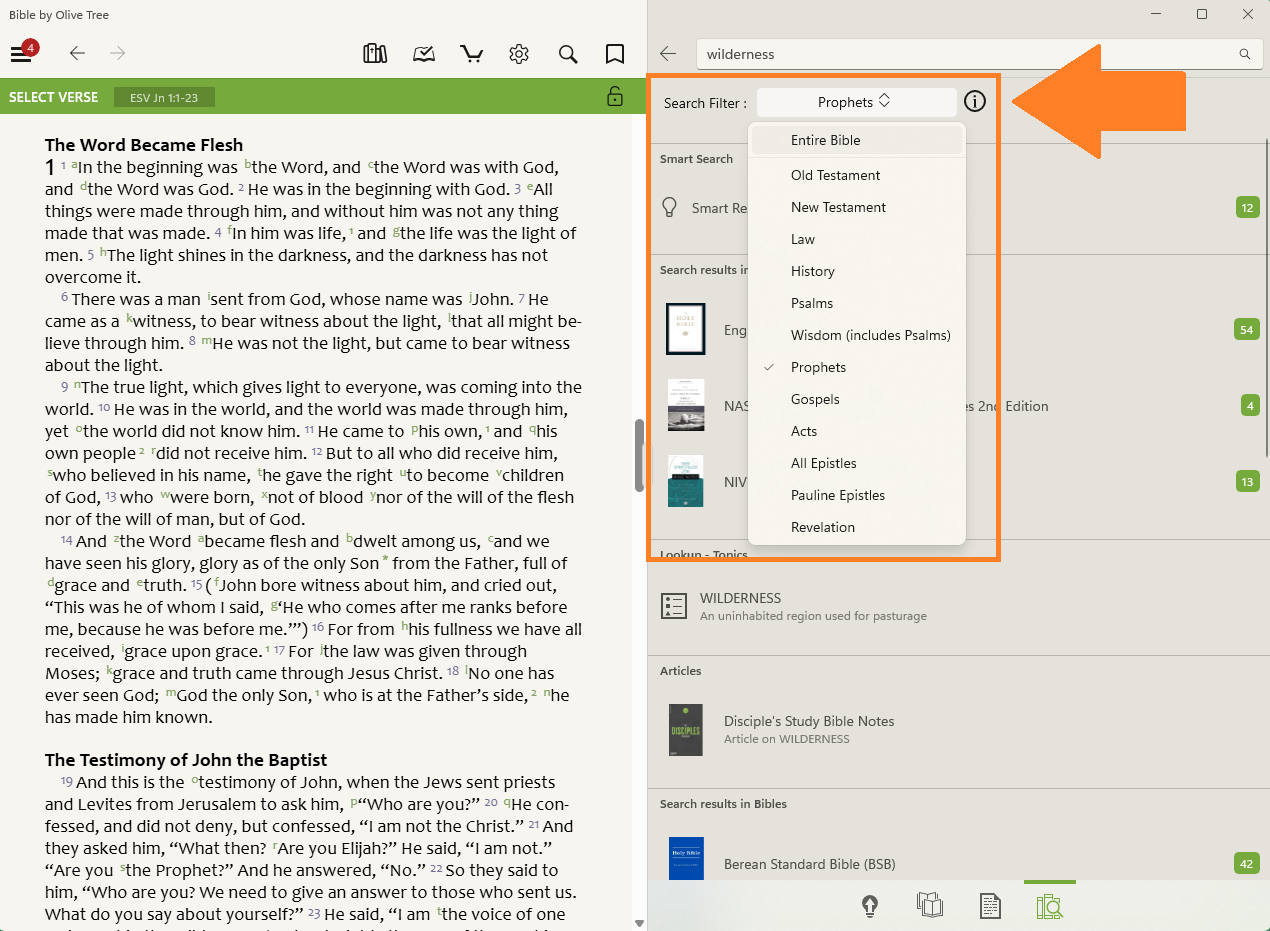Viewport: 1270px width, 931px height.
Task: Click Berean Standard Bible cover thumbnail
Action: pyautogui.click(x=686, y=859)
